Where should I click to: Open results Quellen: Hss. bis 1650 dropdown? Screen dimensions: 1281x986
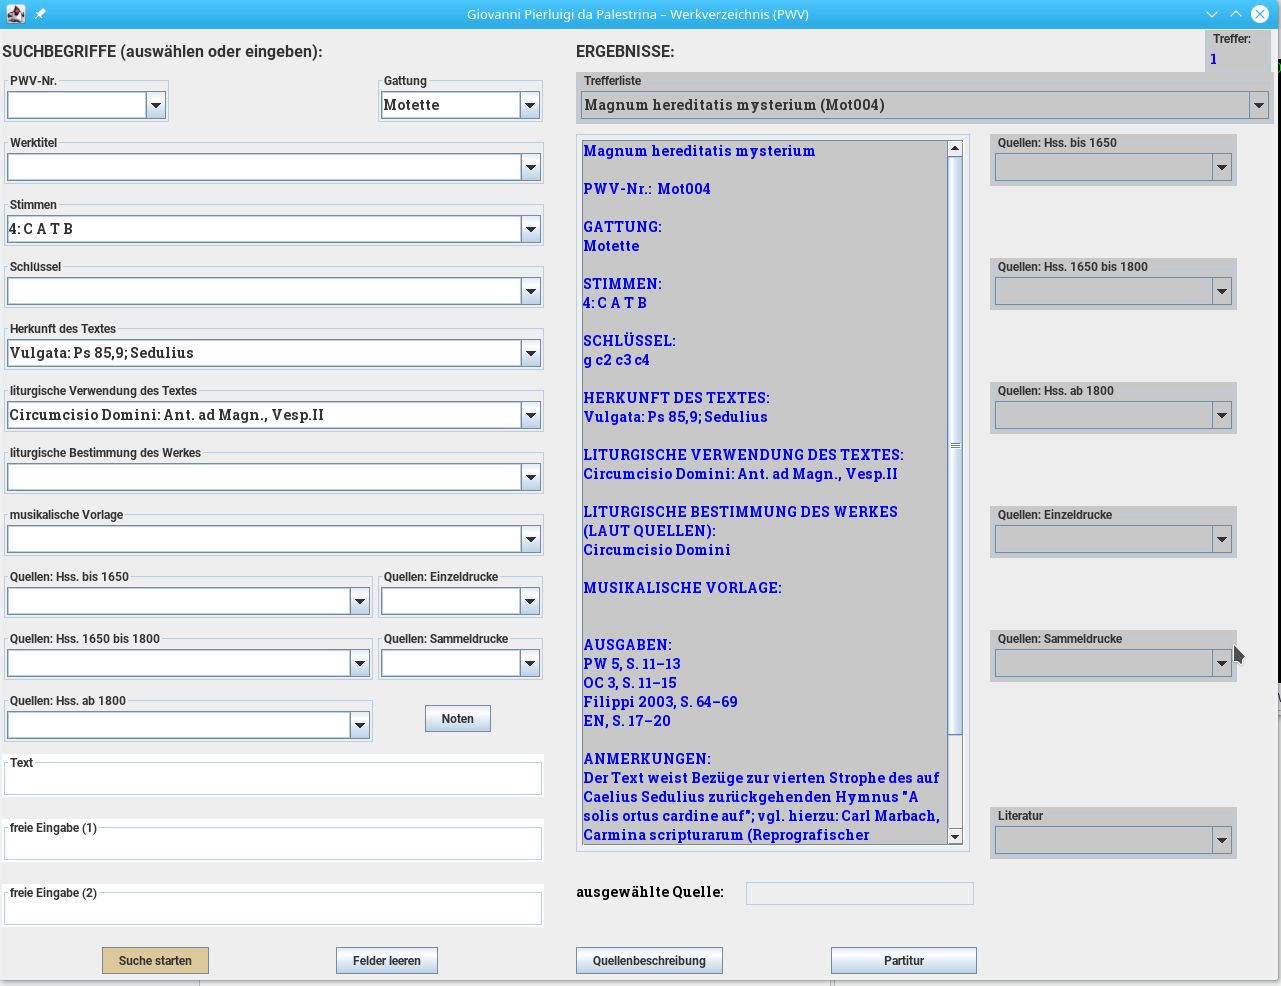click(x=1222, y=167)
